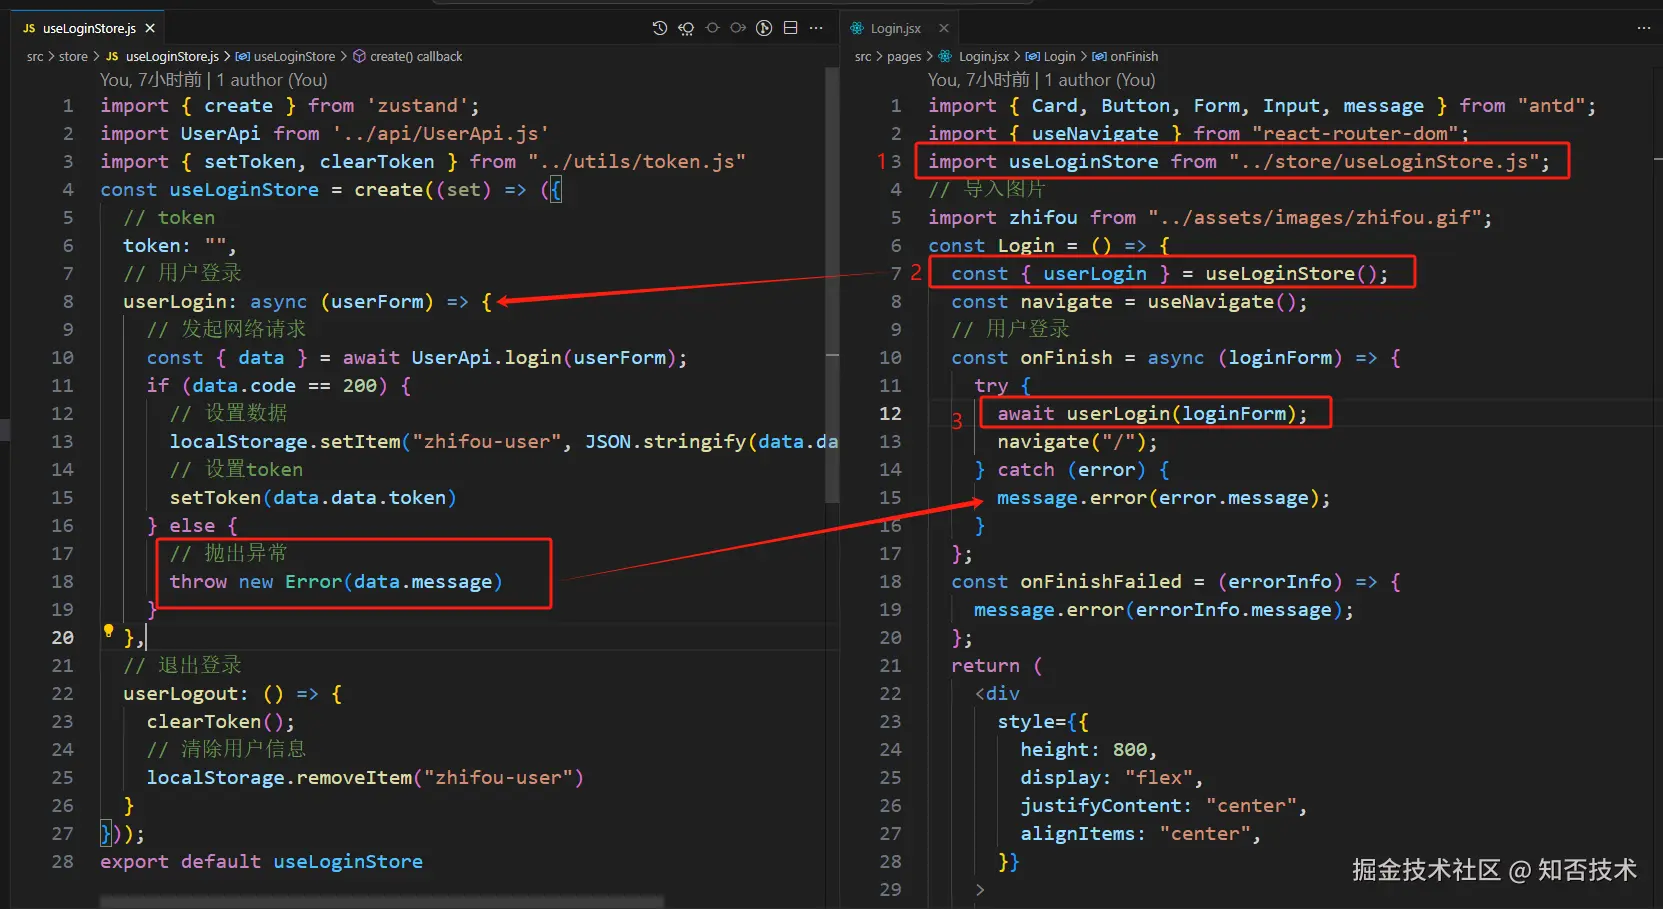This screenshot has width=1663, height=909.
Task: Click "setToken(data.data.token)" on line 15
Action: [x=313, y=497]
